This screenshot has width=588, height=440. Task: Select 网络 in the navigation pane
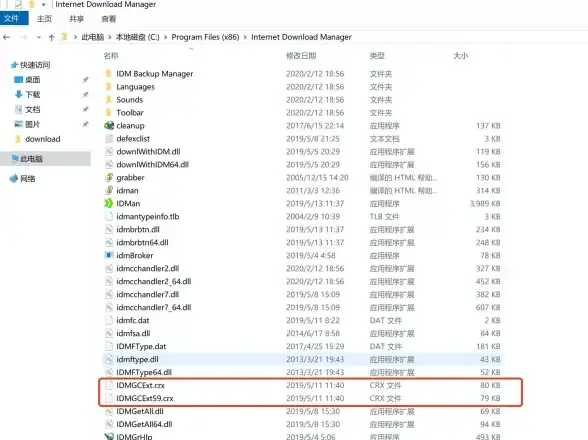pyautogui.click(x=27, y=179)
